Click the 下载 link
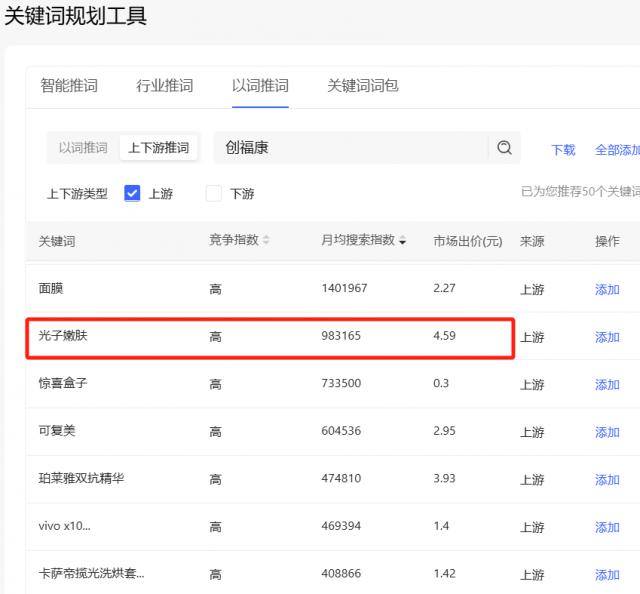 coord(563,150)
